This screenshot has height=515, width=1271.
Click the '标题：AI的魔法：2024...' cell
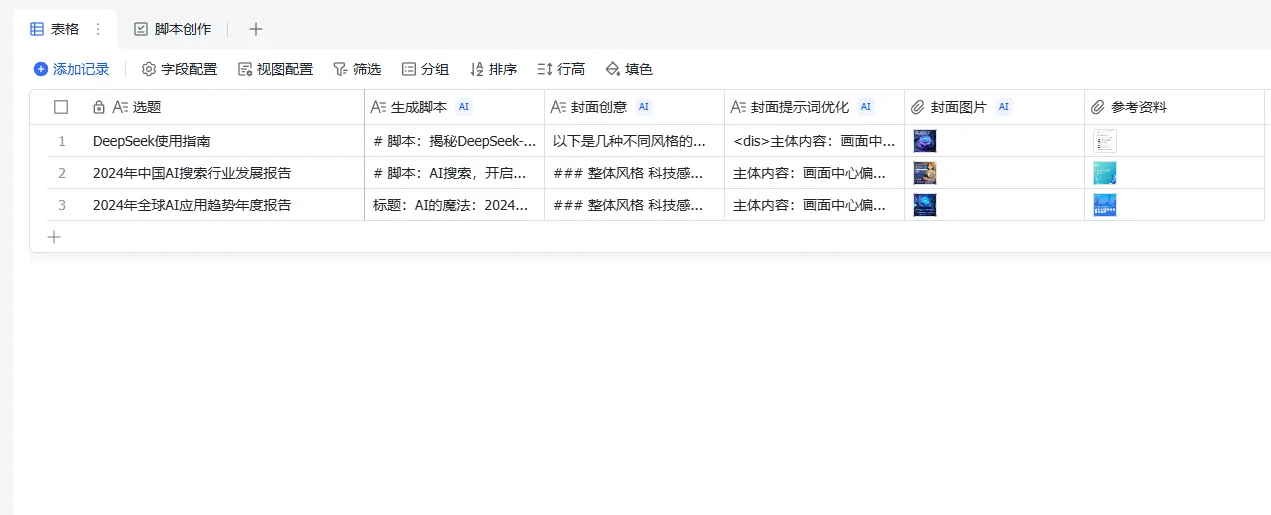455,205
